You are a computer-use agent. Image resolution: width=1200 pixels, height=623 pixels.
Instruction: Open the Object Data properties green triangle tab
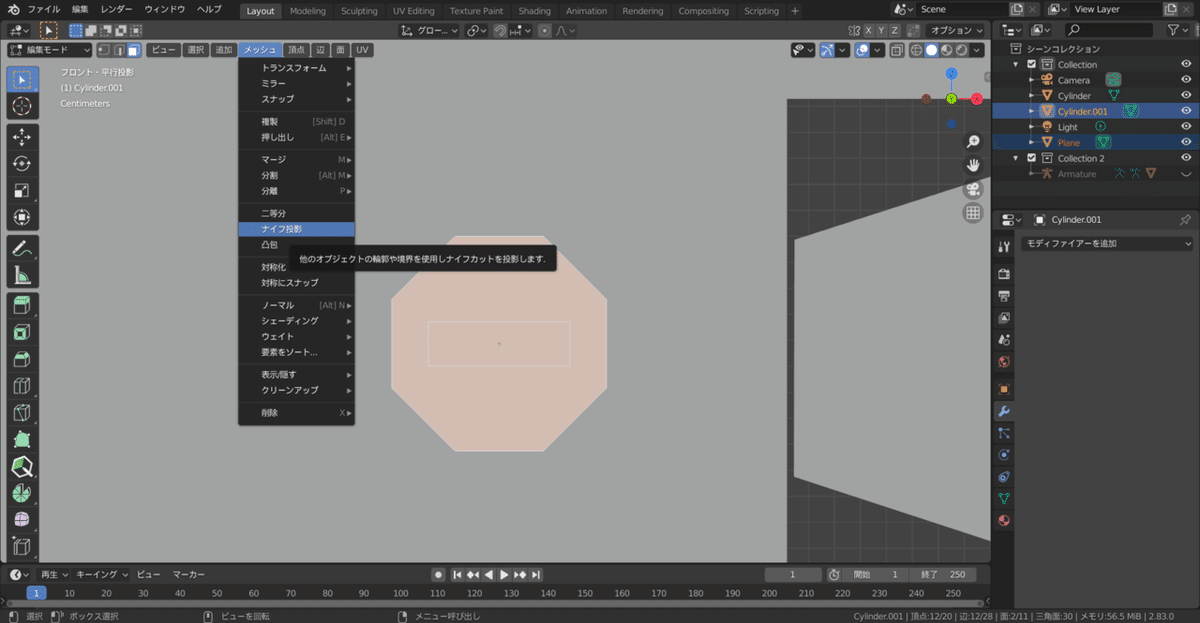[1004, 498]
